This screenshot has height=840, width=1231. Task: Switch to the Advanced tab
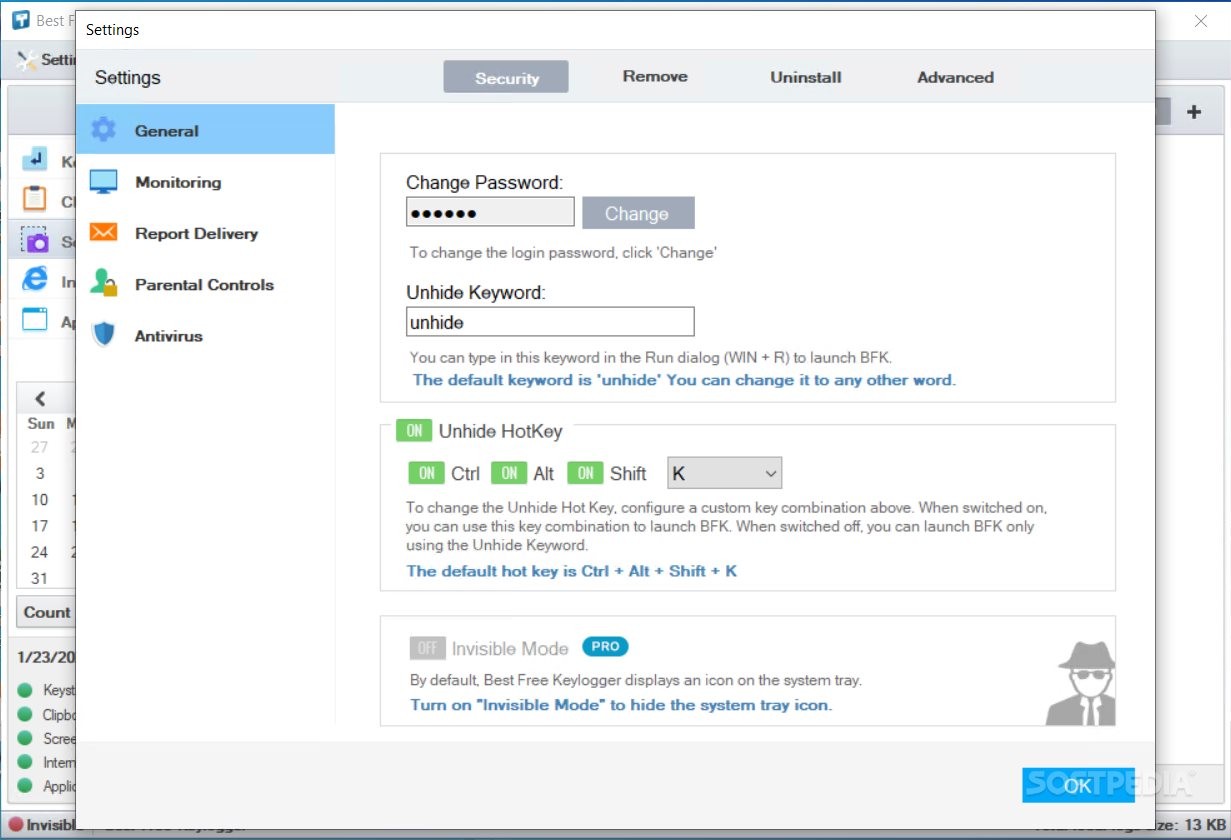(x=955, y=77)
